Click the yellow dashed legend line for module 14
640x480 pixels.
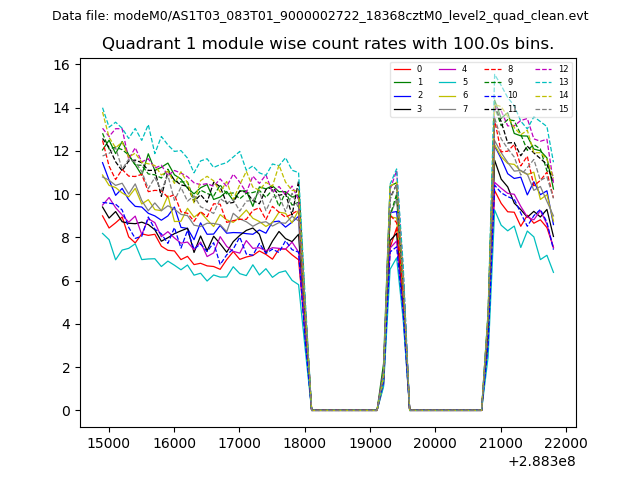click(x=541, y=95)
